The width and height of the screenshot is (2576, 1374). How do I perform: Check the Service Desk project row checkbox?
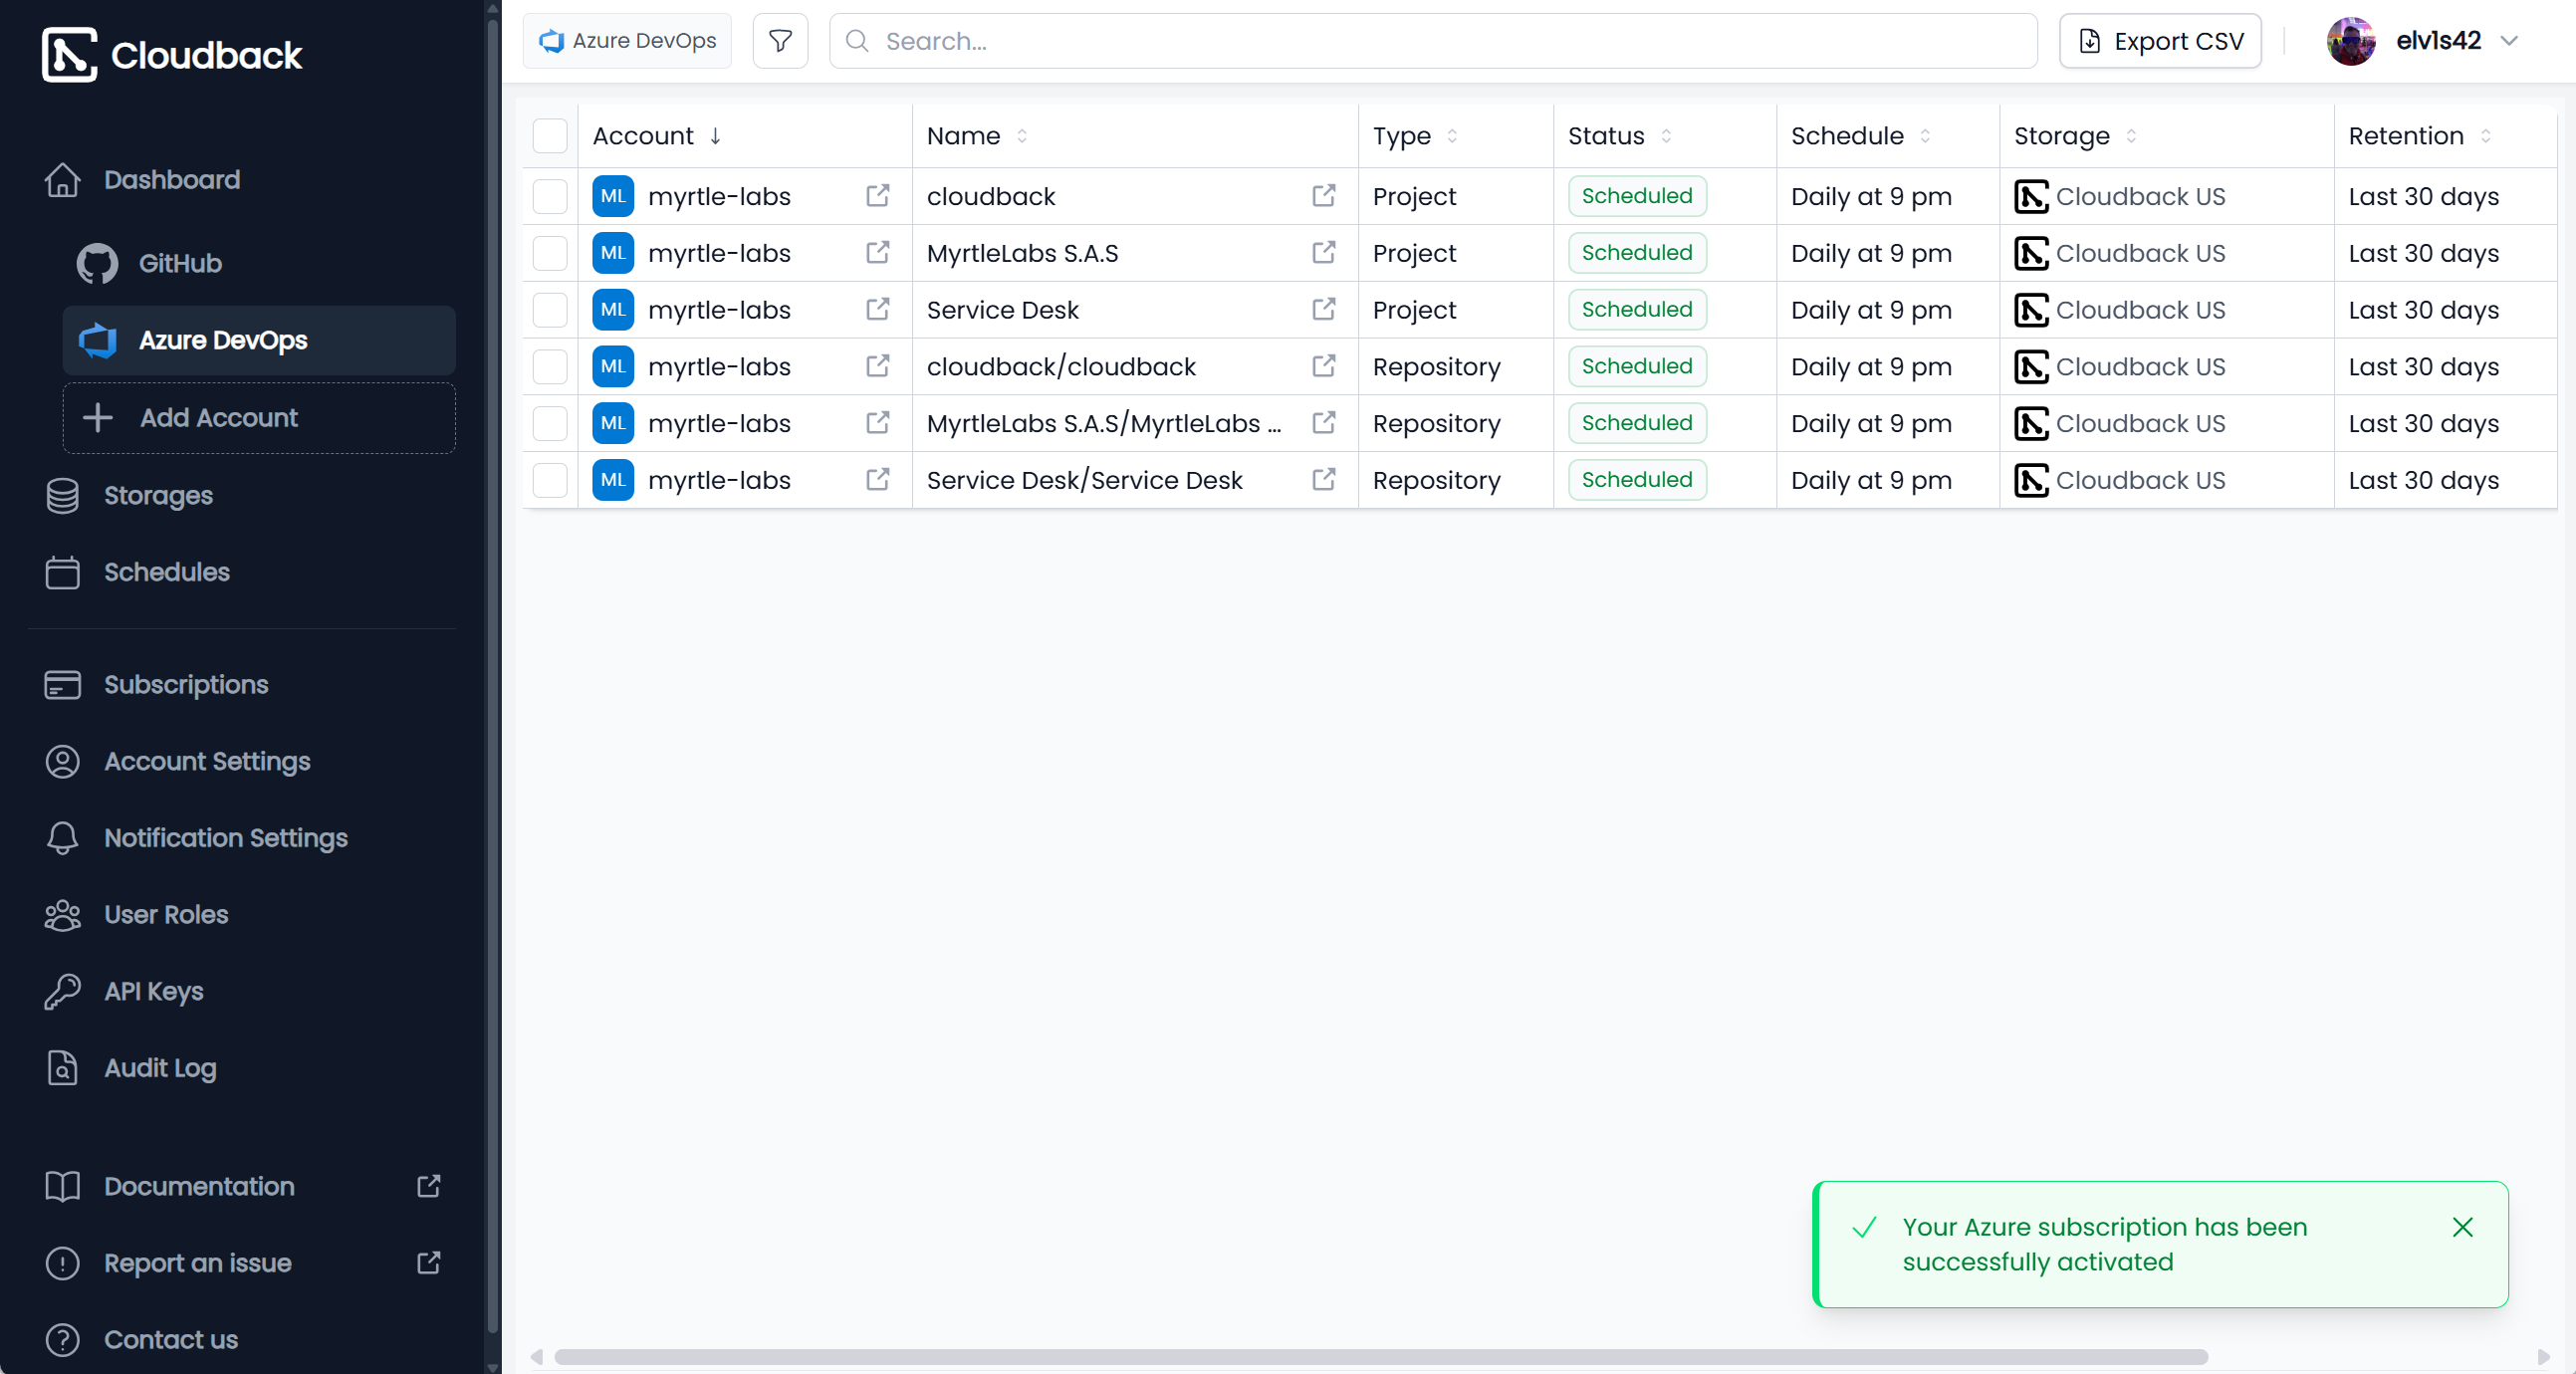[x=550, y=310]
